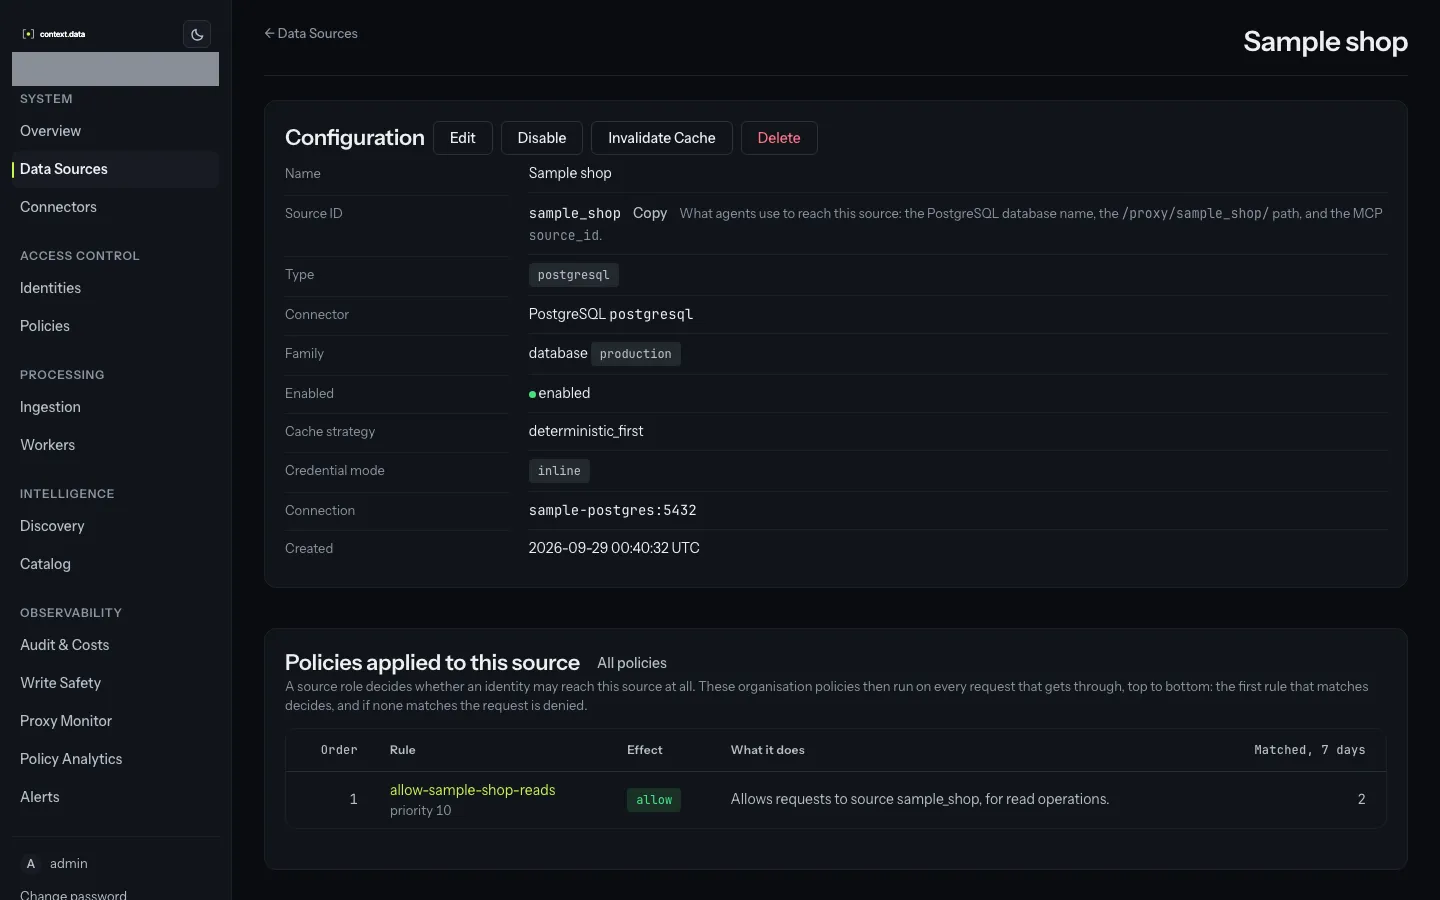This screenshot has height=900, width=1440.
Task: Click the 2026-09-29 created timestamp
Action: [614, 548]
